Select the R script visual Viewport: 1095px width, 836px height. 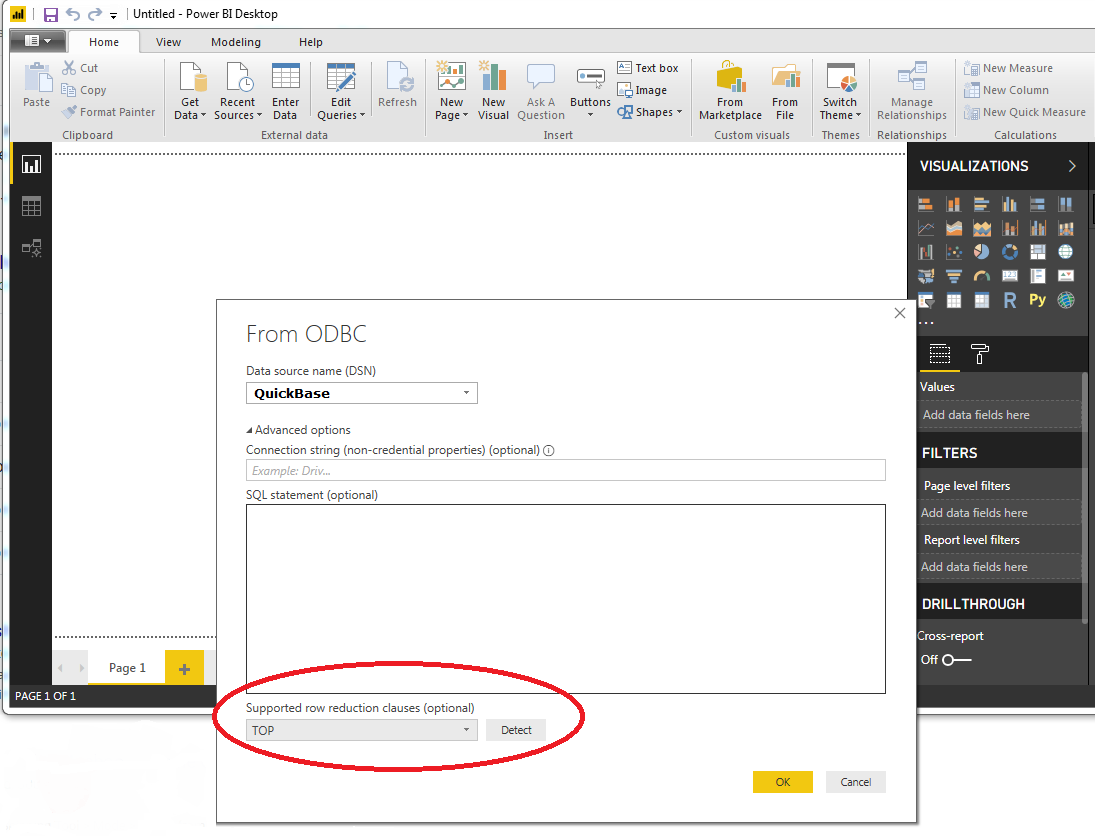click(1010, 300)
